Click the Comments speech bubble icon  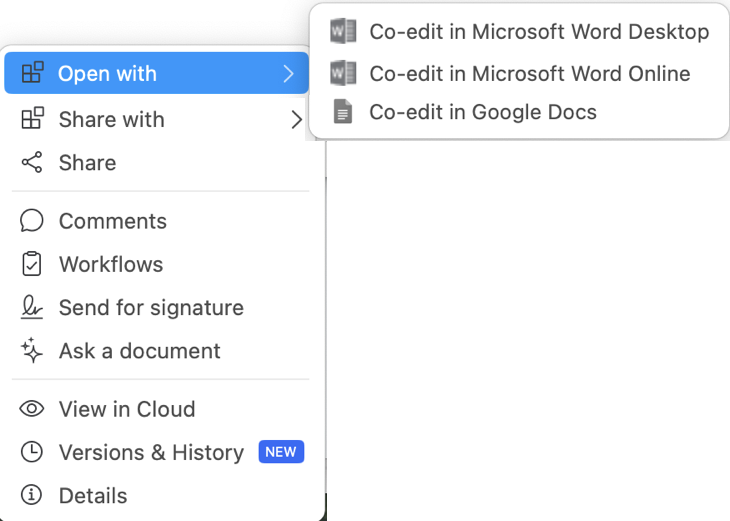point(32,220)
